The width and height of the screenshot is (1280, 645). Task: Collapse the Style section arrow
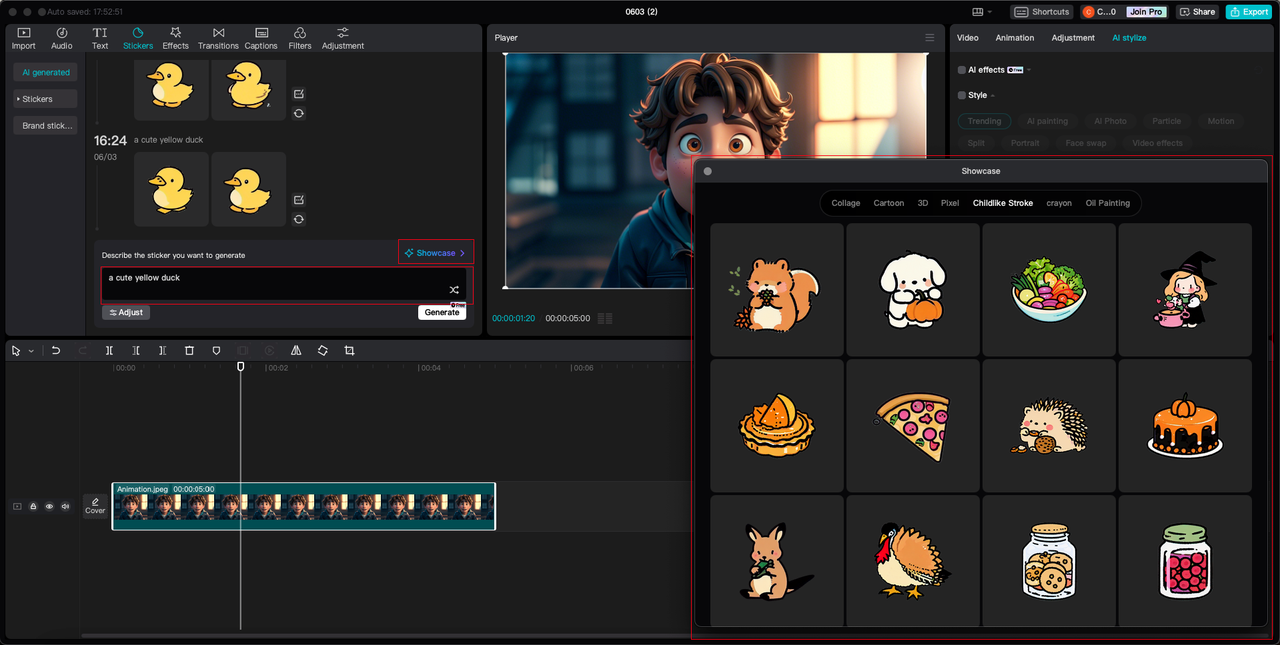[993, 96]
